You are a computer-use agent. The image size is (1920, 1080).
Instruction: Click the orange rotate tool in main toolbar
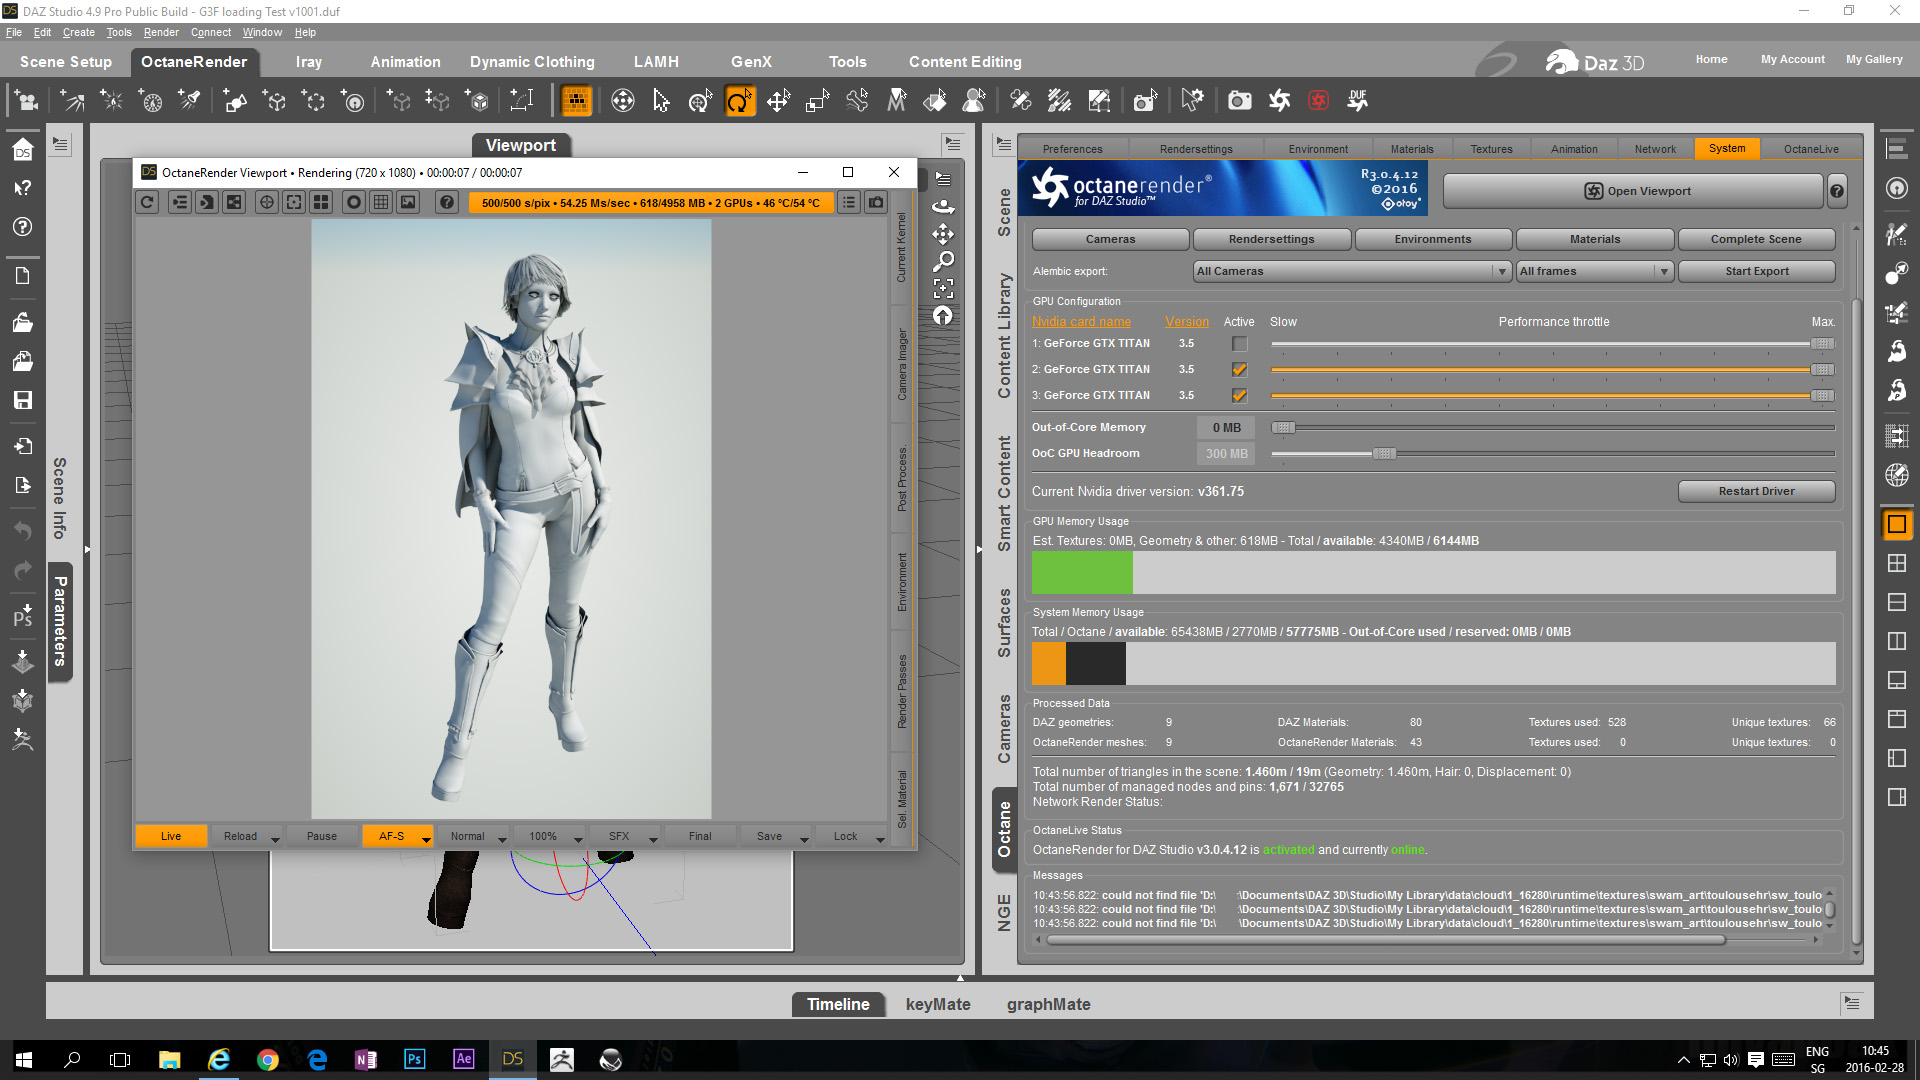pyautogui.click(x=739, y=100)
